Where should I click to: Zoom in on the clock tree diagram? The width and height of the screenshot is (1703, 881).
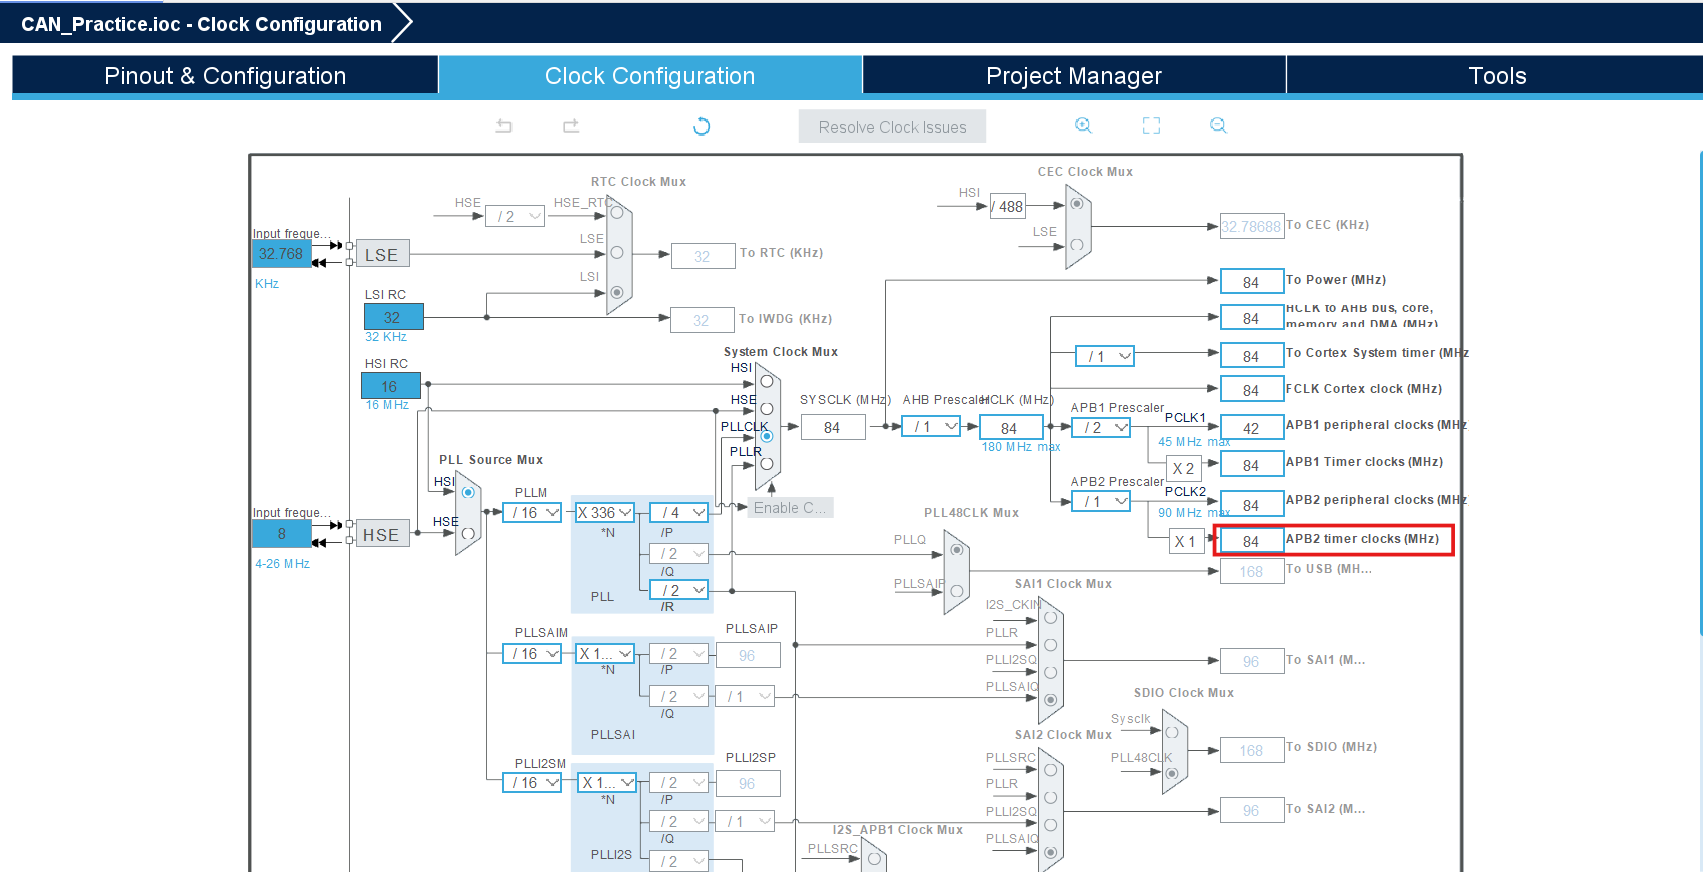click(x=1083, y=125)
